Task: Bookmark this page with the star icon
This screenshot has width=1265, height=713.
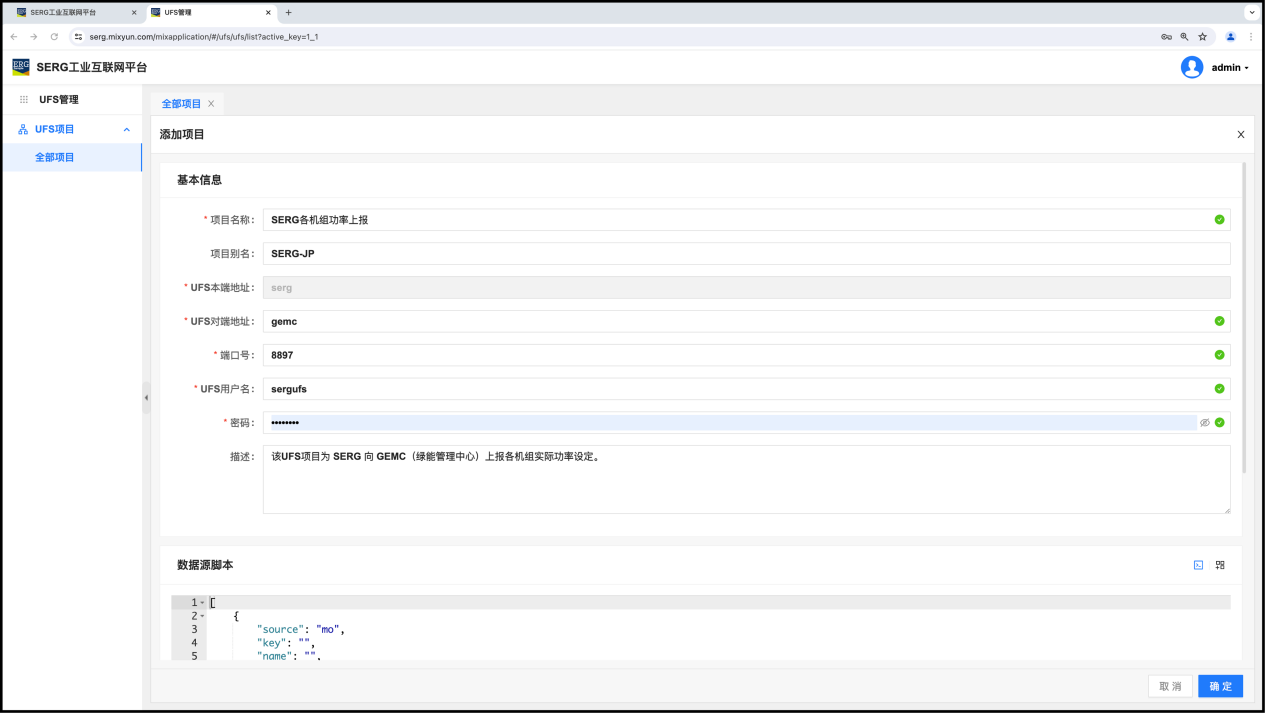Action: point(1202,36)
